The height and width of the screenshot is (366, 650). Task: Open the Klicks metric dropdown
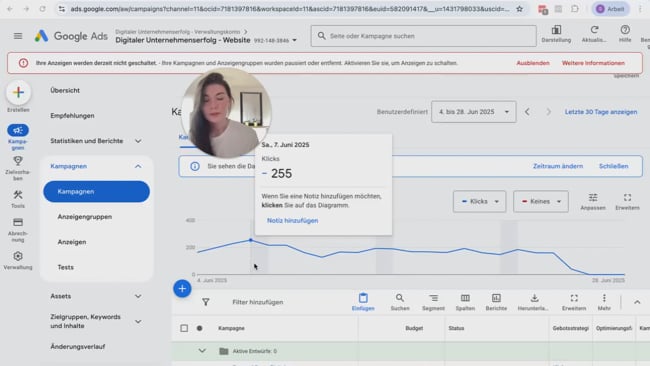tap(479, 201)
